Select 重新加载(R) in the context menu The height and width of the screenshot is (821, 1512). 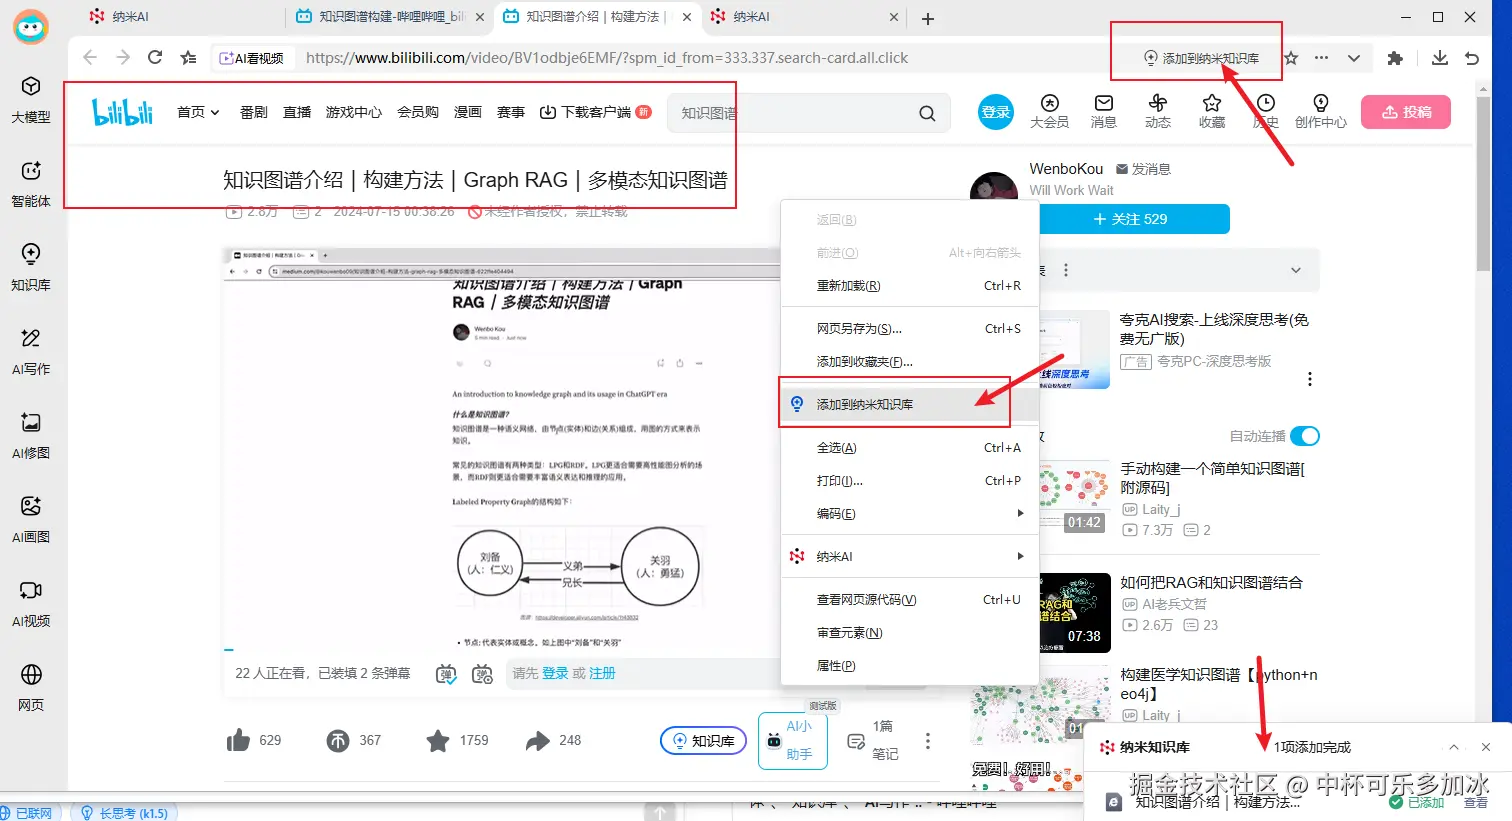910,286
